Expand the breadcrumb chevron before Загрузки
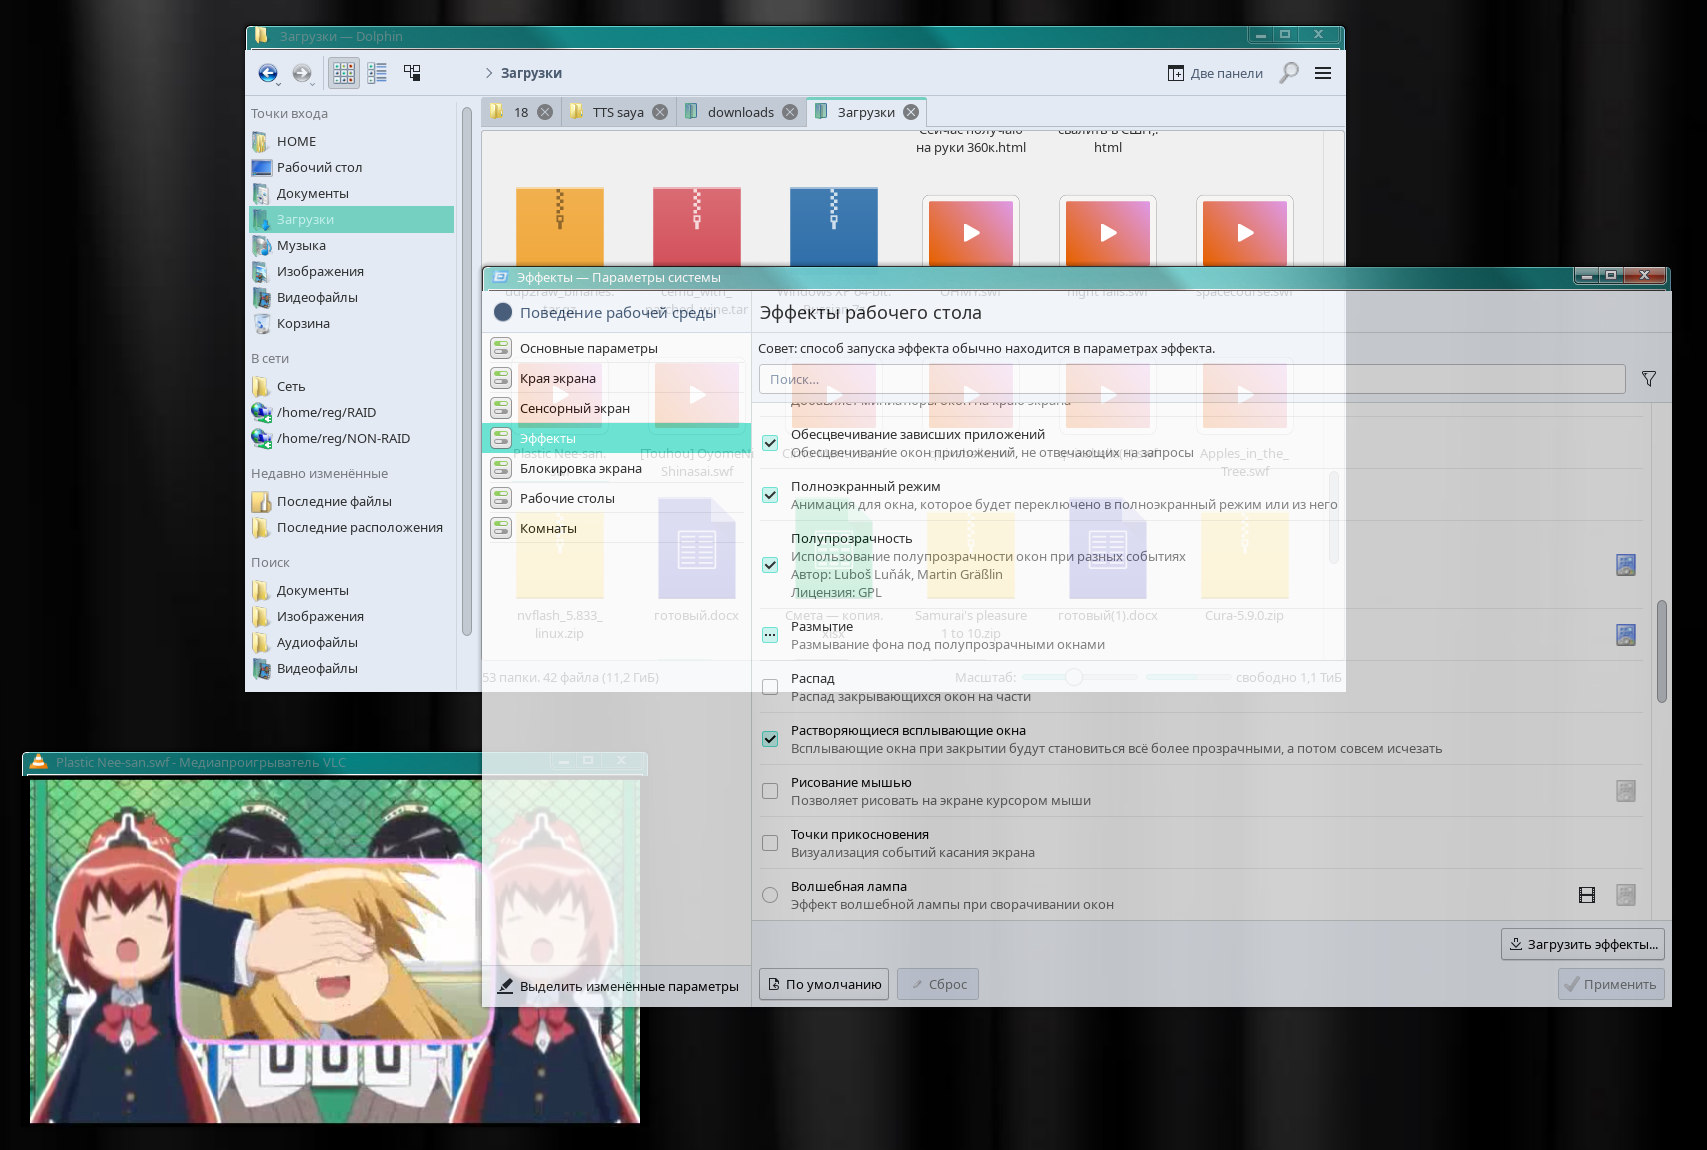The height and width of the screenshot is (1150, 1707). [x=489, y=73]
